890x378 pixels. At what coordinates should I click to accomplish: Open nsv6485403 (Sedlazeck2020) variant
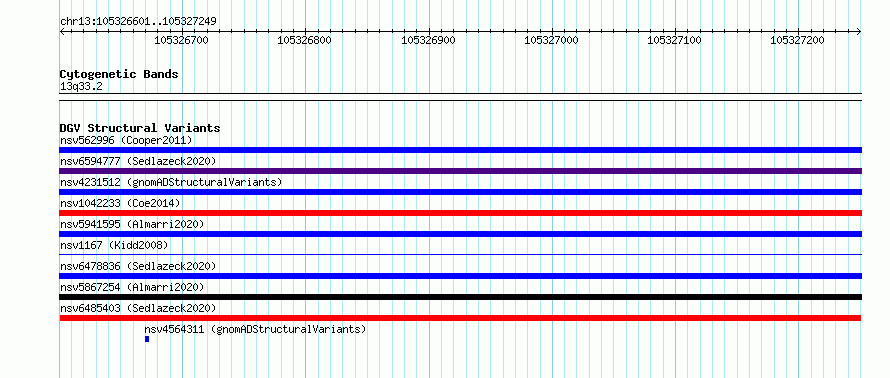tap(138, 308)
